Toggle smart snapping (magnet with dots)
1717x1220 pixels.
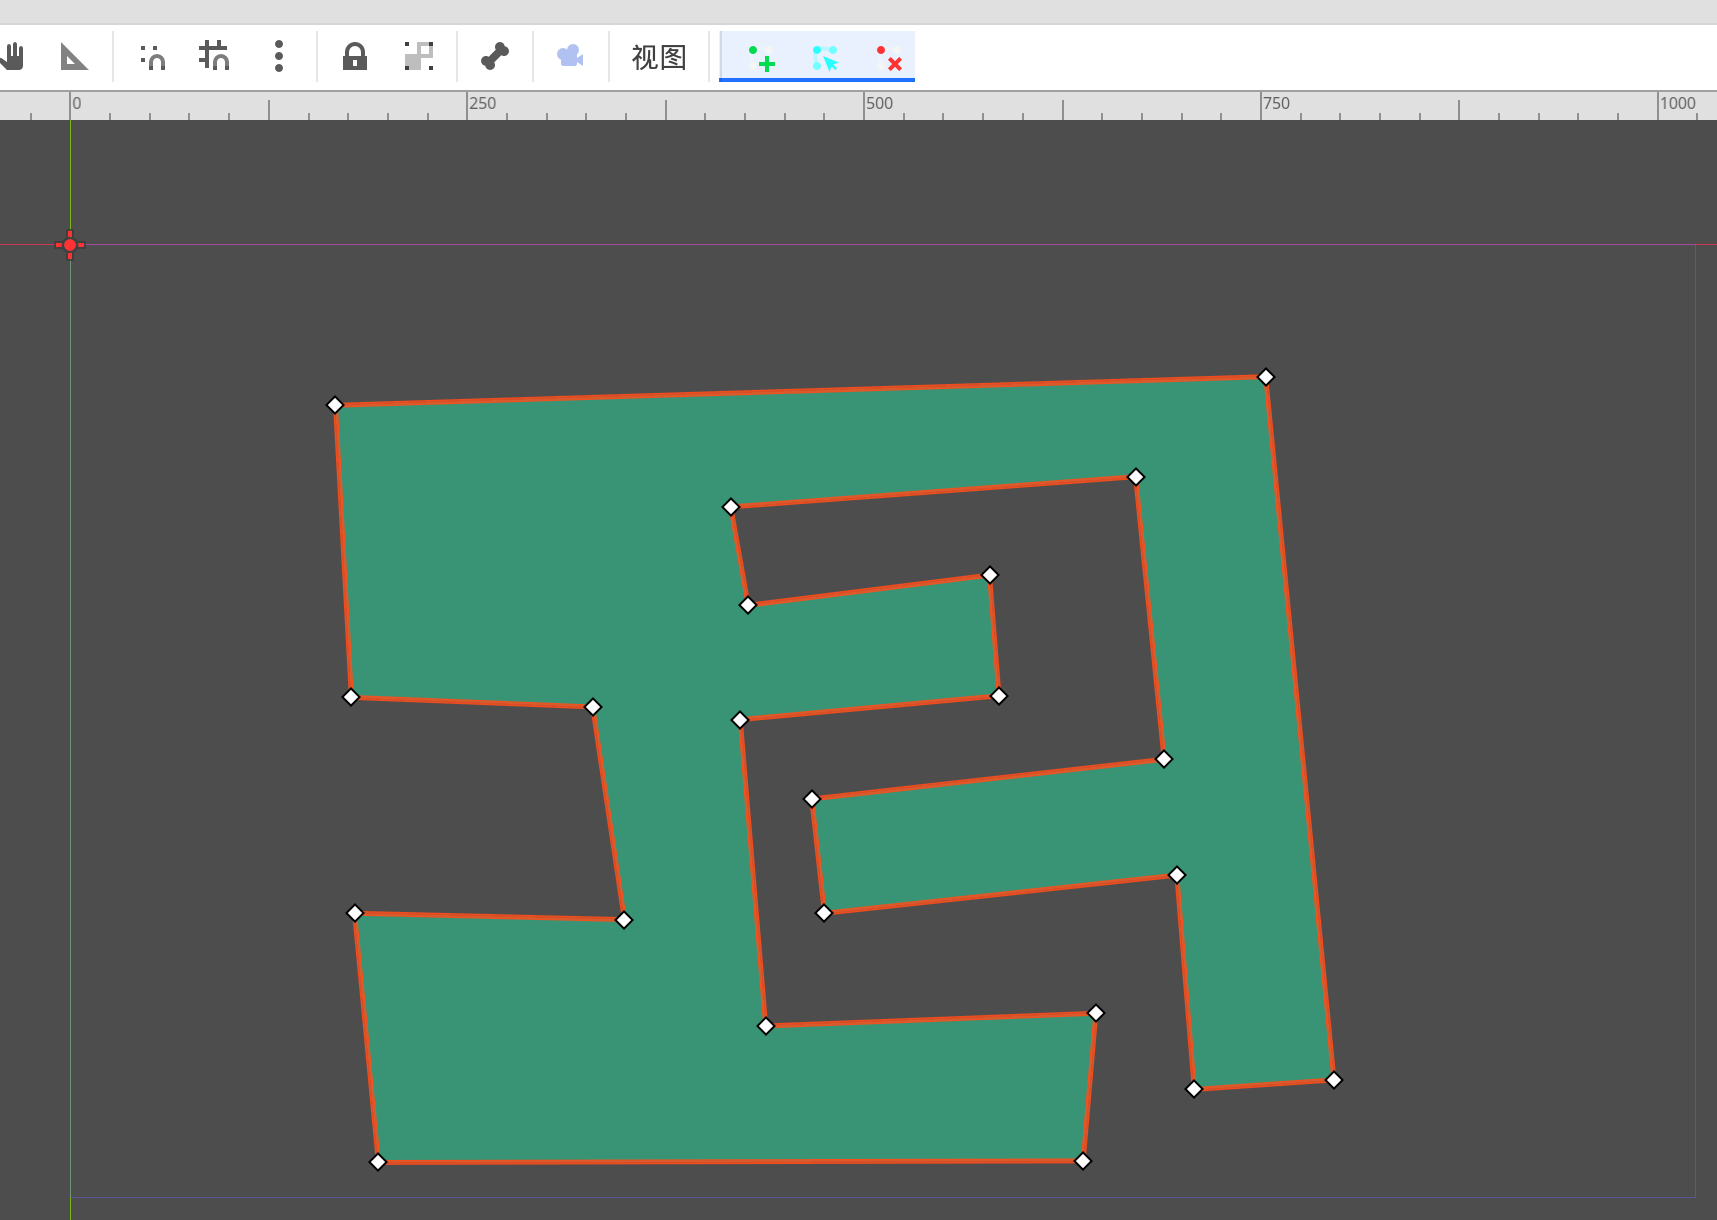coord(153,56)
